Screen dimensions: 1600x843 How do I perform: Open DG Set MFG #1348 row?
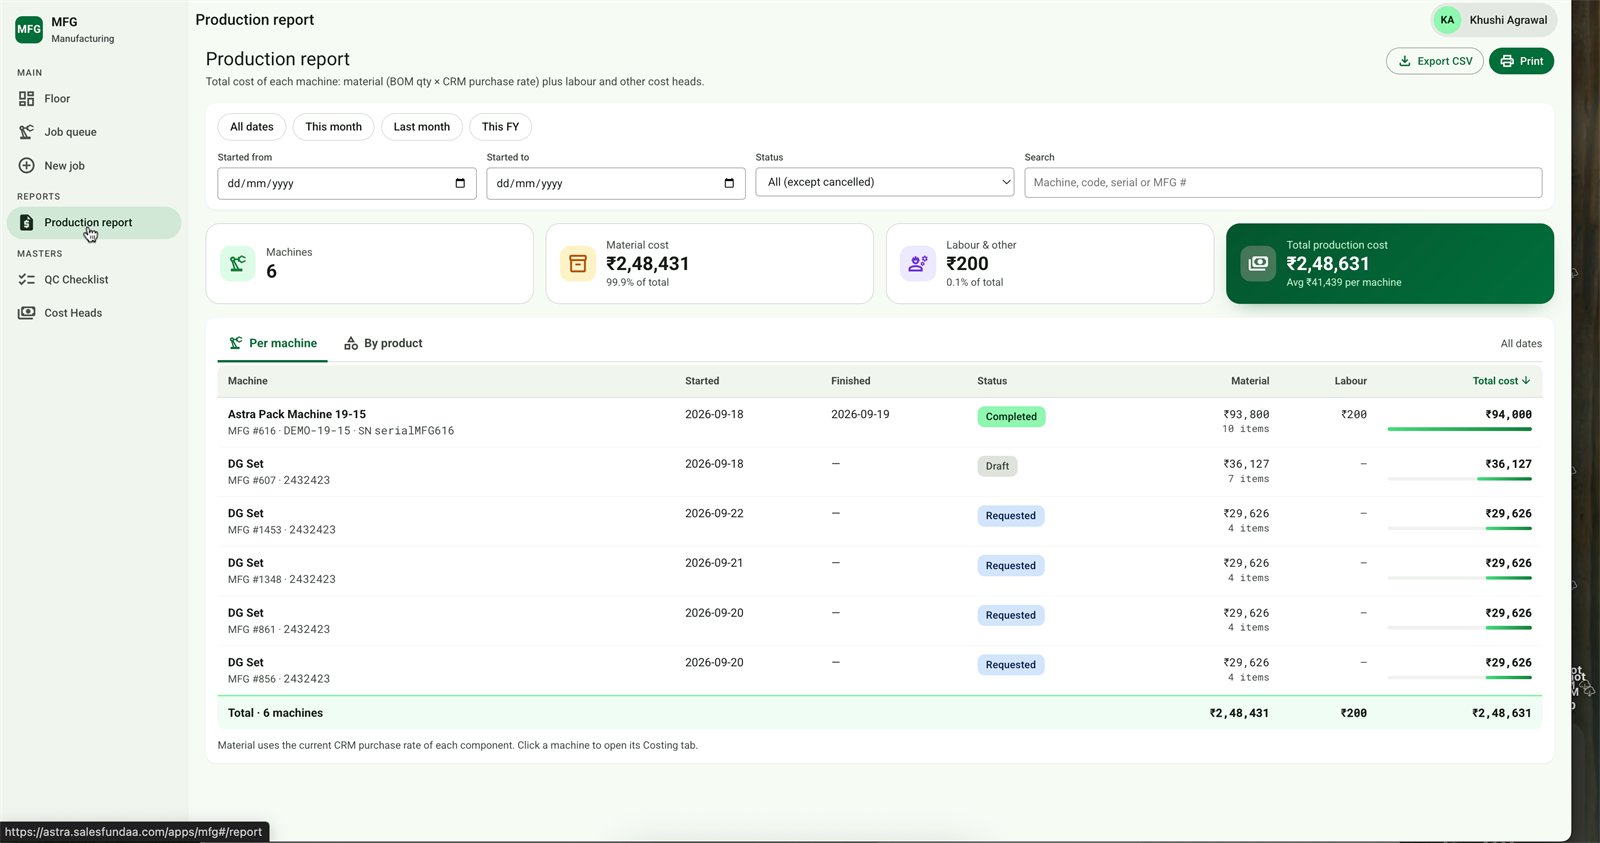[x=880, y=571]
